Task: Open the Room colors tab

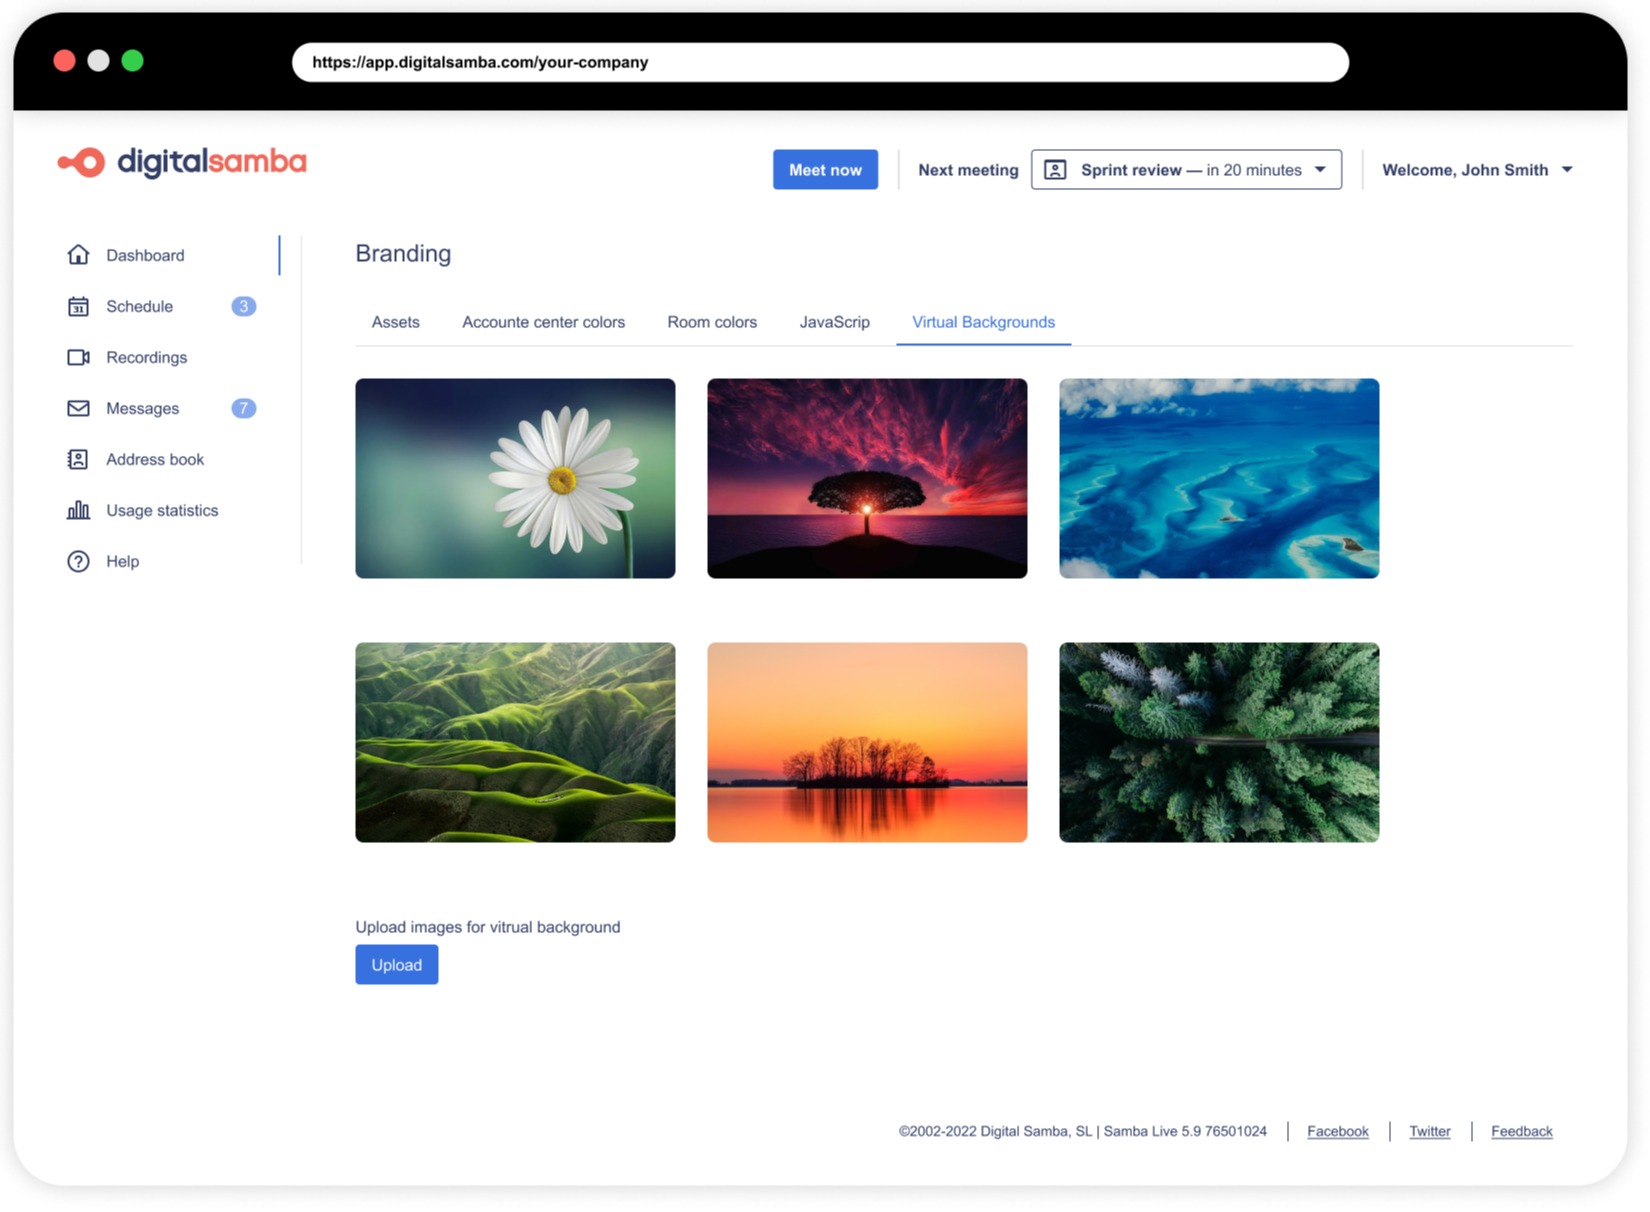Action: pyautogui.click(x=711, y=322)
